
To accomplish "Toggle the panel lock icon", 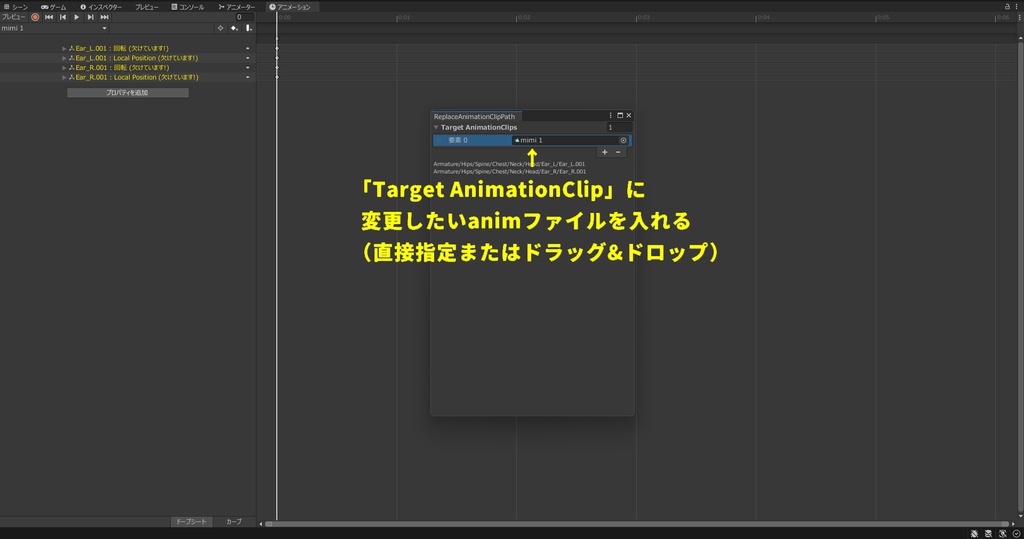I will point(1006,7).
